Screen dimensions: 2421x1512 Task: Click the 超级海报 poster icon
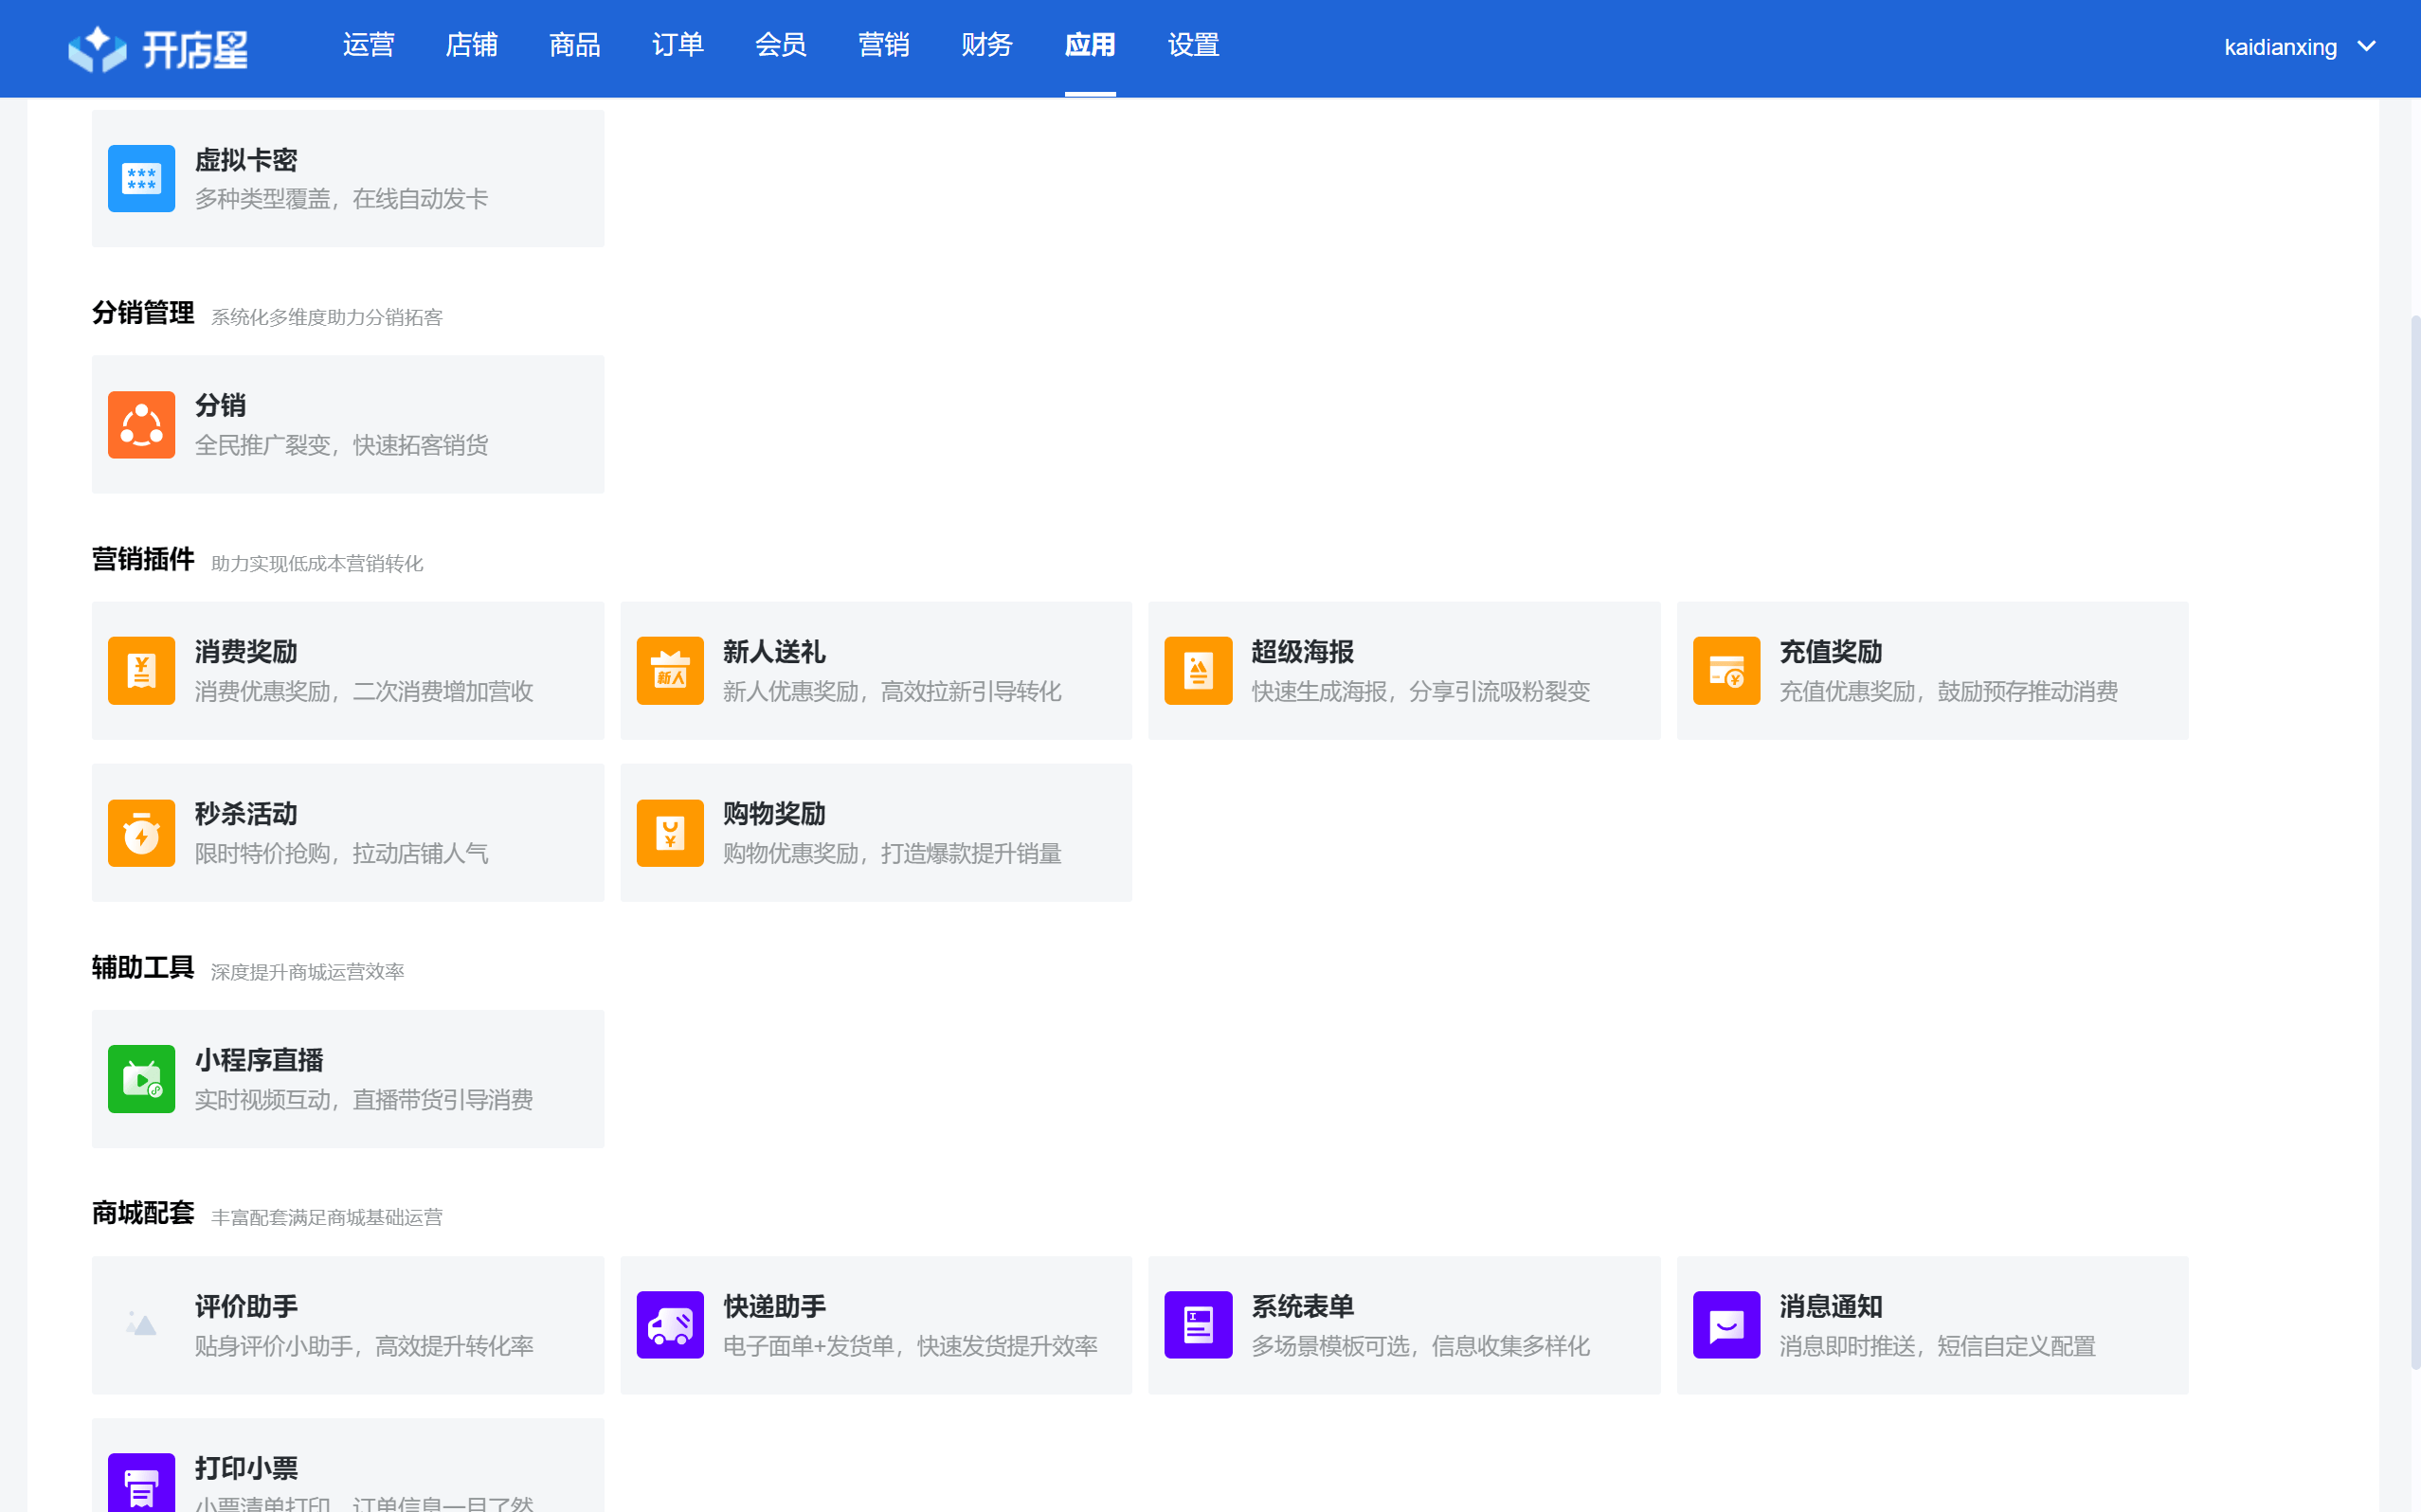coord(1197,670)
